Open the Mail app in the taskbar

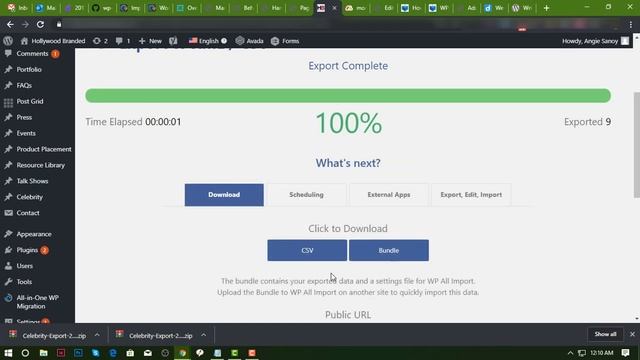(x=148, y=353)
